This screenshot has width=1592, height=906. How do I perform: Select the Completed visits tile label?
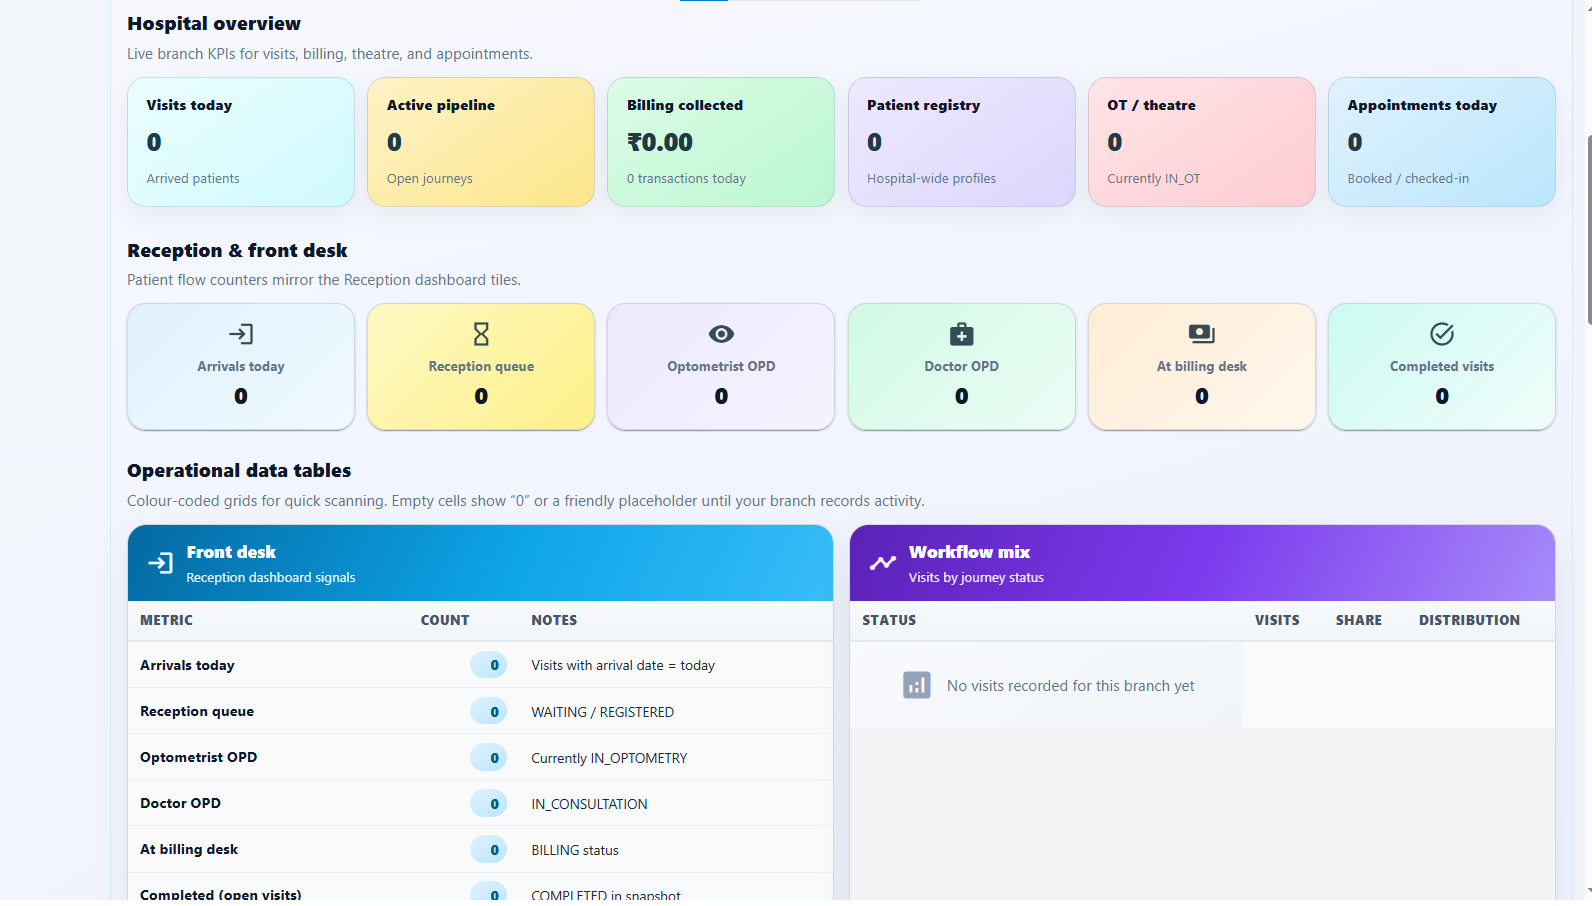tap(1442, 367)
